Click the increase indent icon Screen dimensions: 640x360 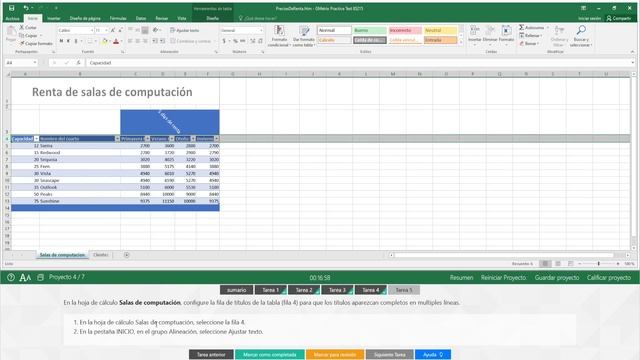(x=162, y=41)
